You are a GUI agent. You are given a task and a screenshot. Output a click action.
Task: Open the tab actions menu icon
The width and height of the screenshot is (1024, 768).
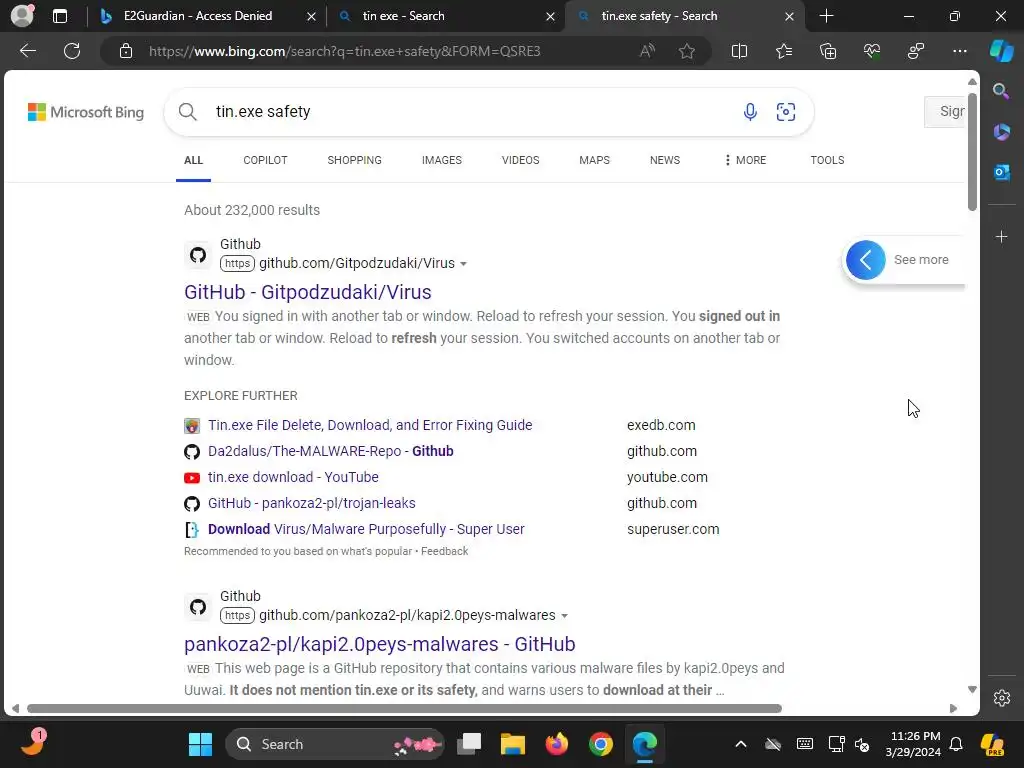point(59,16)
